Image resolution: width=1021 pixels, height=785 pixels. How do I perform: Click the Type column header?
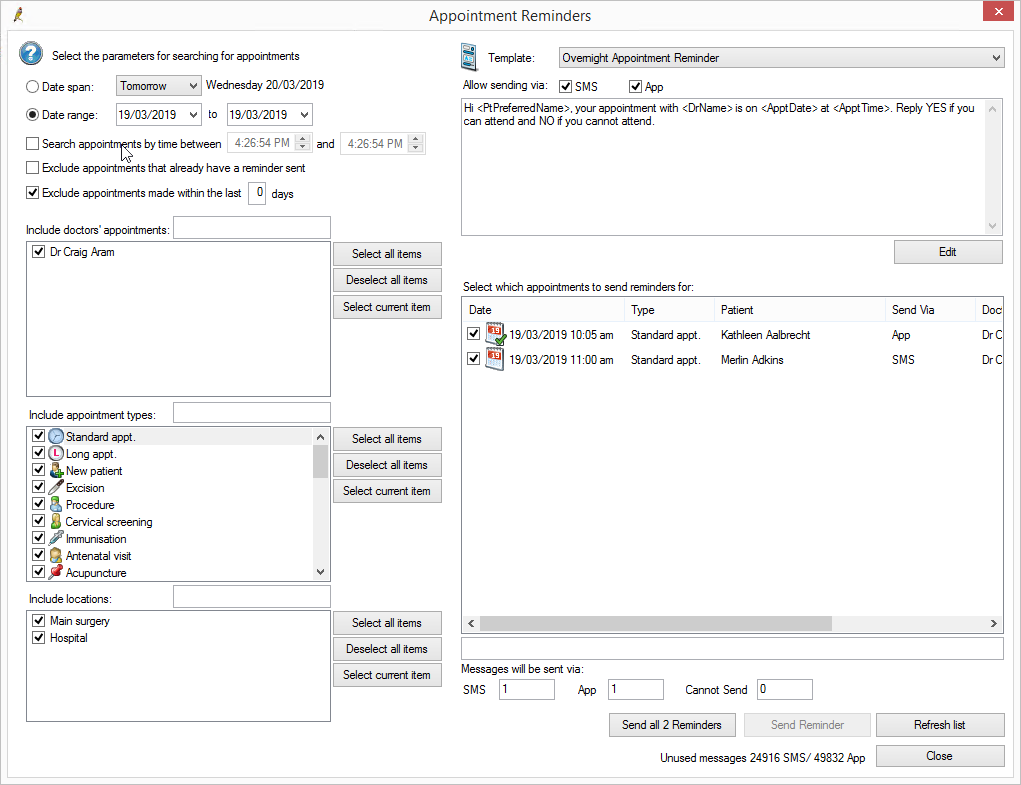click(669, 310)
